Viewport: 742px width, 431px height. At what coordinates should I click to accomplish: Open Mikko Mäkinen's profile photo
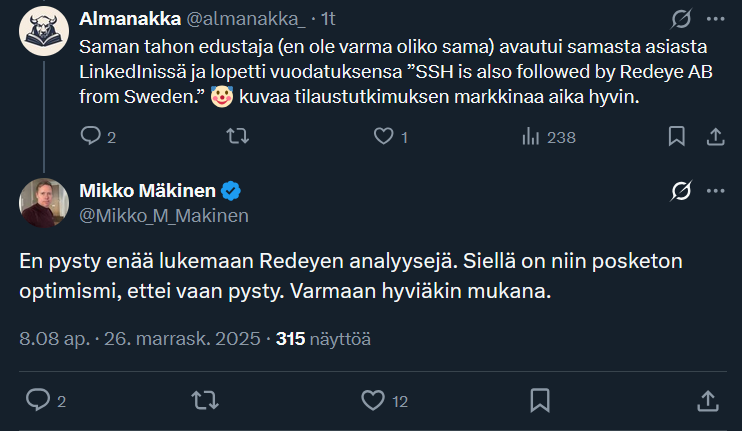44,203
